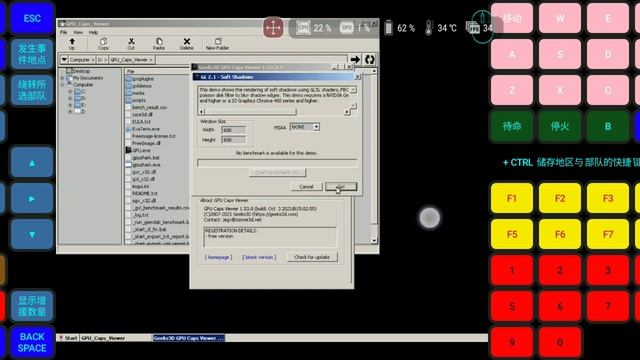Select the media folder in file list
Image resolution: width=640 pixels, height=360 pixels.
tap(136, 93)
